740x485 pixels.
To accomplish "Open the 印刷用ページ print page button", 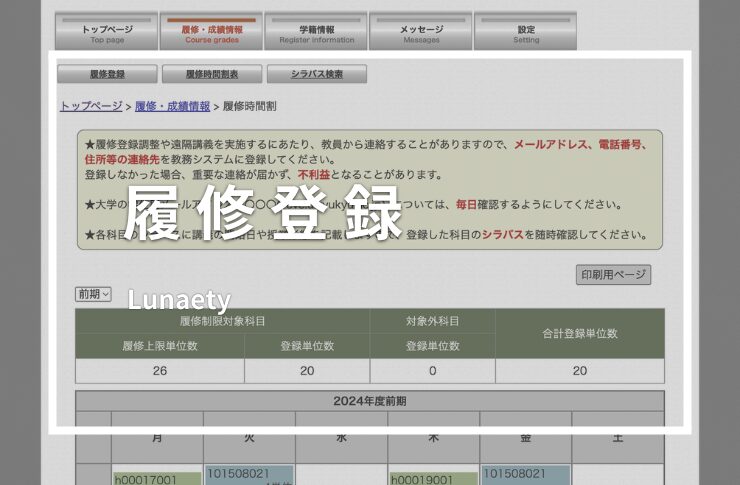I will [613, 275].
